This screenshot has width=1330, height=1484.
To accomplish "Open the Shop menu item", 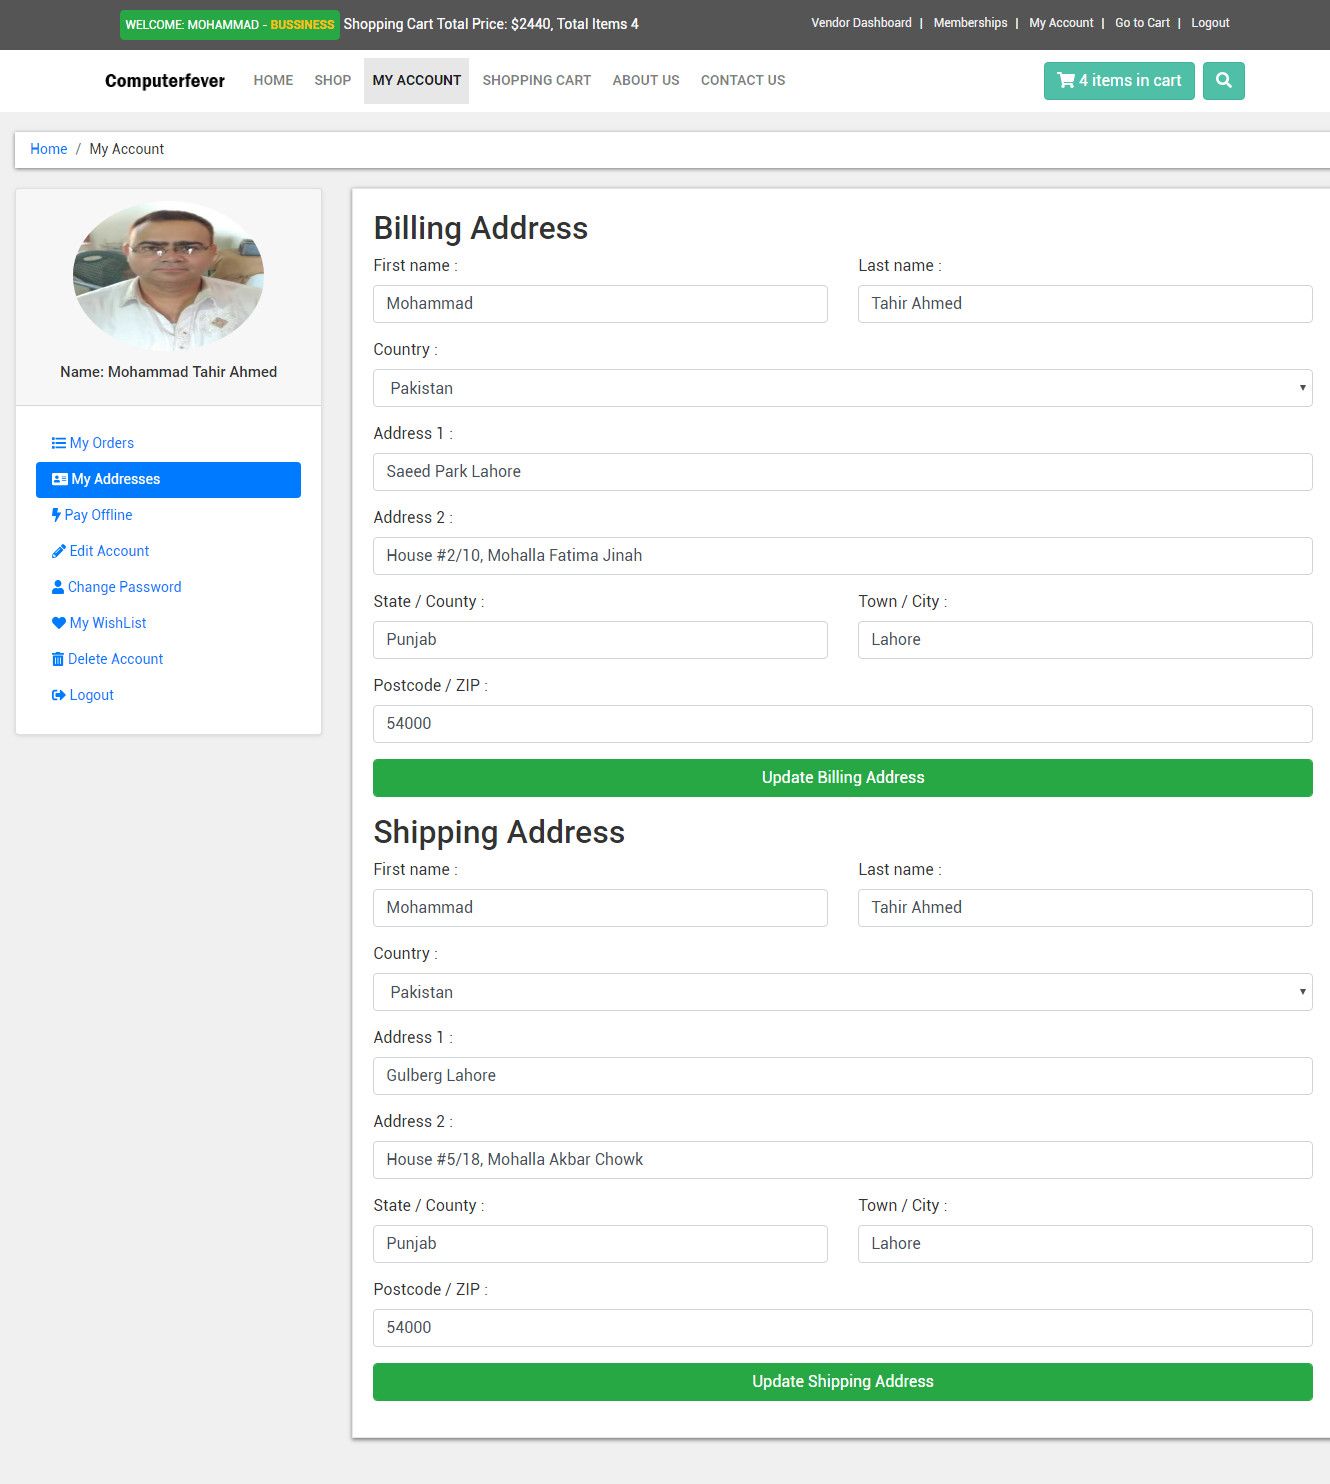I will [x=332, y=80].
